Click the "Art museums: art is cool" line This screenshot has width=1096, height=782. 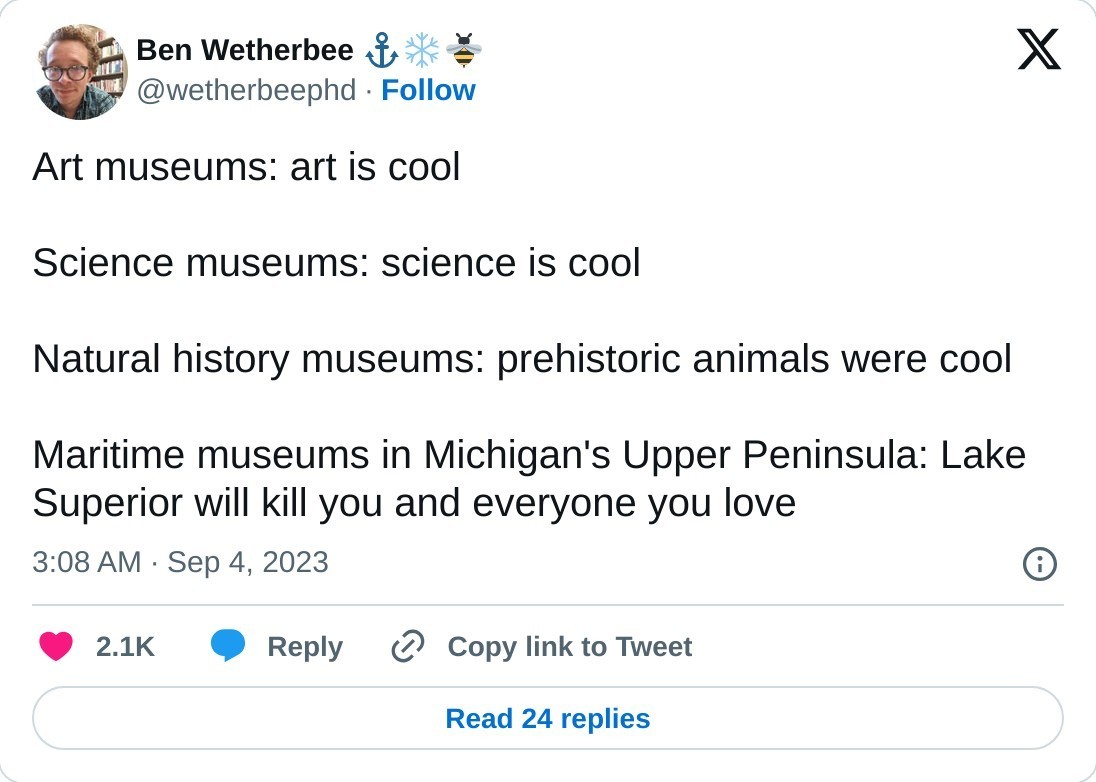[x=246, y=167]
